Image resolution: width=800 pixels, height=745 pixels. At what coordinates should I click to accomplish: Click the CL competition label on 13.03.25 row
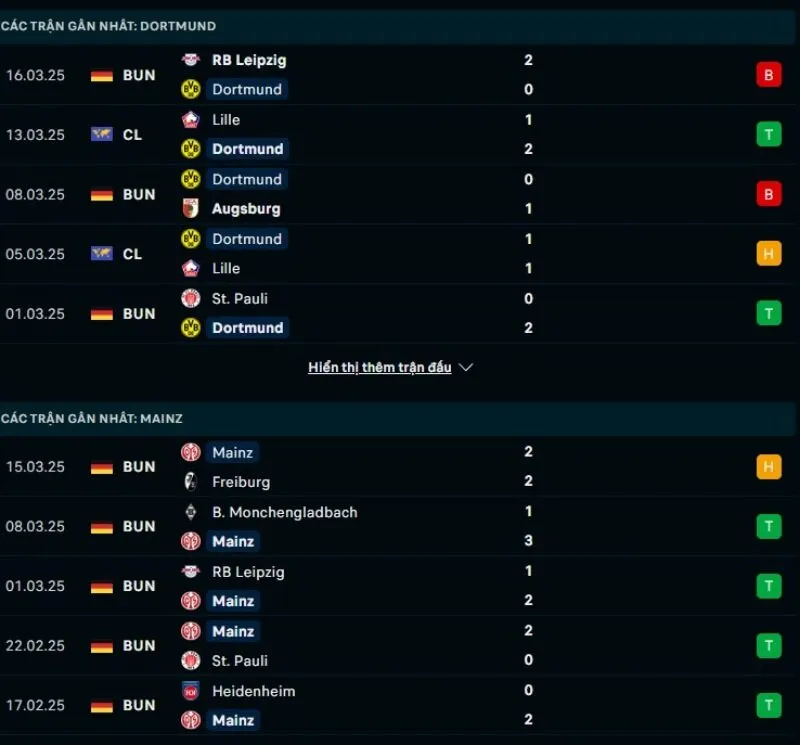point(131,134)
